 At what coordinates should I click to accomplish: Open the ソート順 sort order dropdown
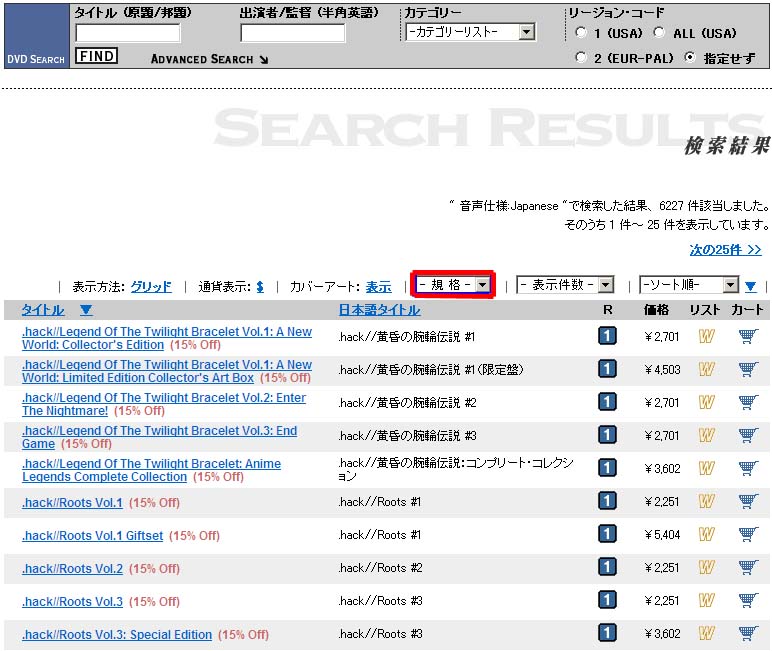tap(689, 285)
